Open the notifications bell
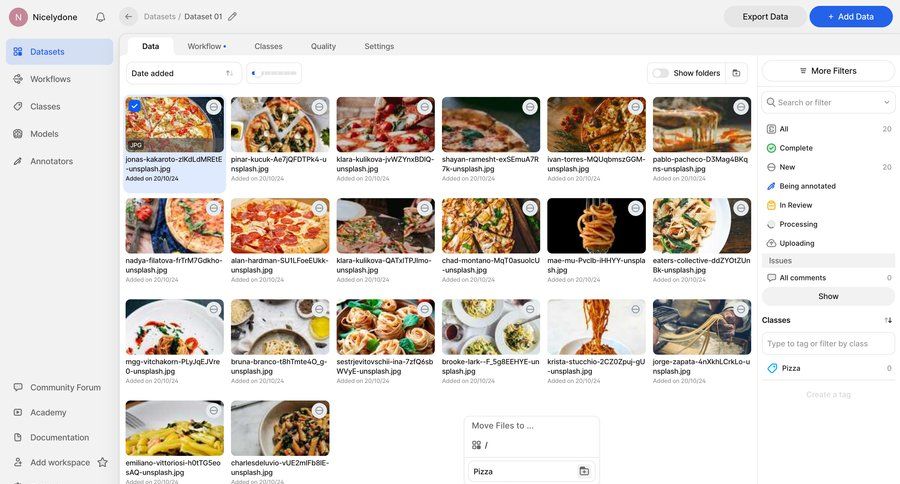 (100, 17)
